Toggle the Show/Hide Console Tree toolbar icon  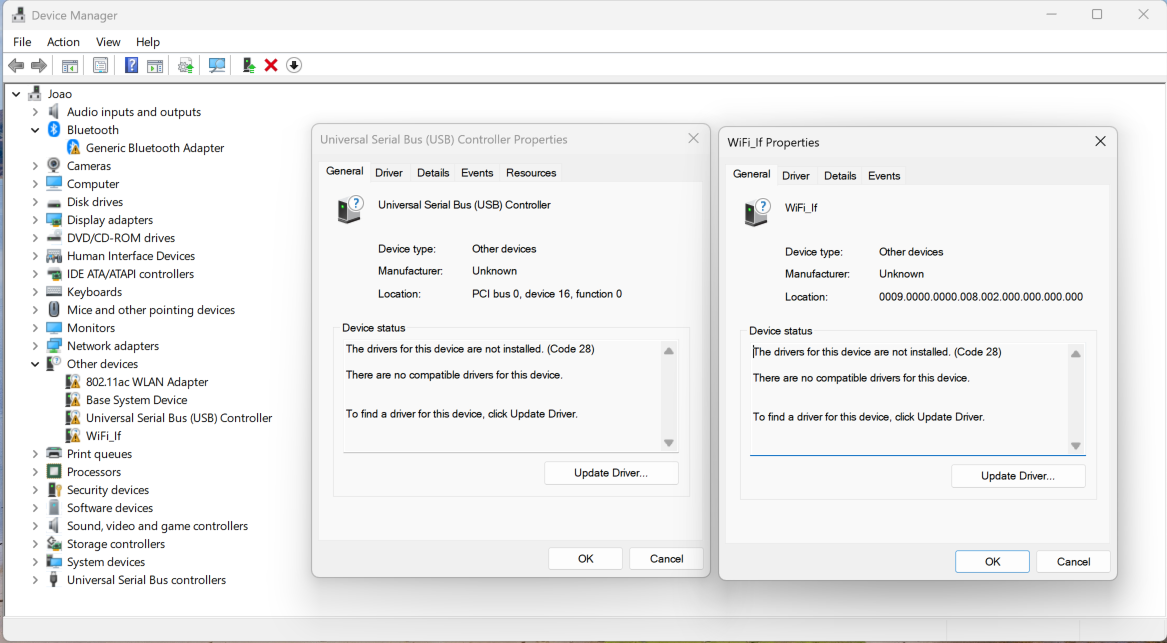tap(69, 65)
